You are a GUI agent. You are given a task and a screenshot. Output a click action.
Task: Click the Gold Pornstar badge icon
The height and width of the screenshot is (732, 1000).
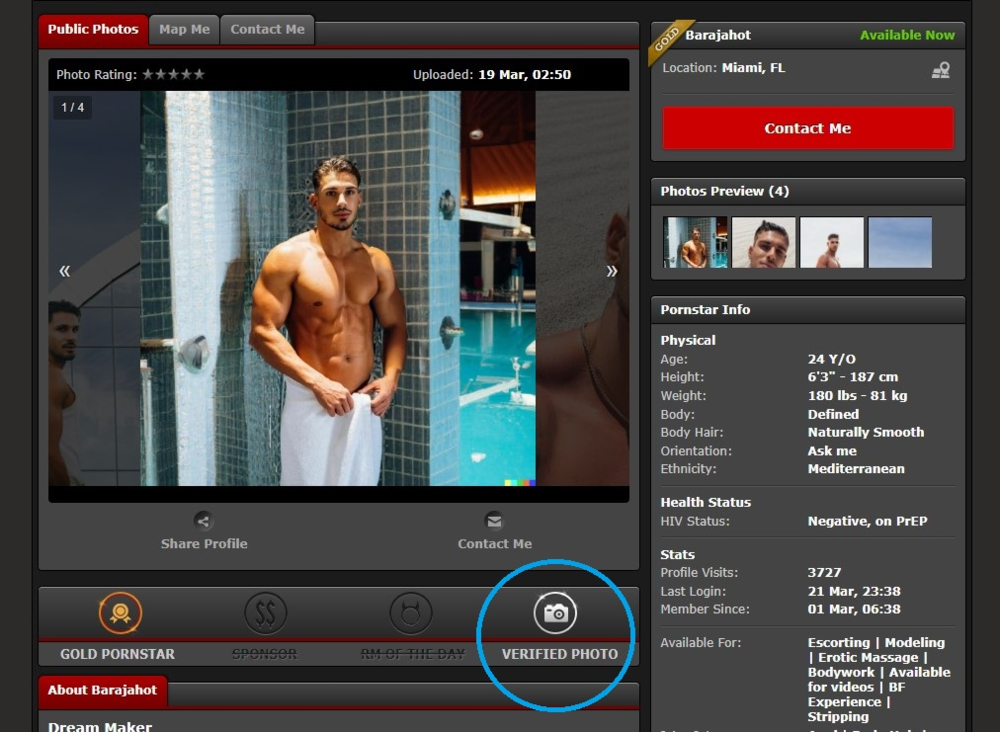tap(120, 613)
